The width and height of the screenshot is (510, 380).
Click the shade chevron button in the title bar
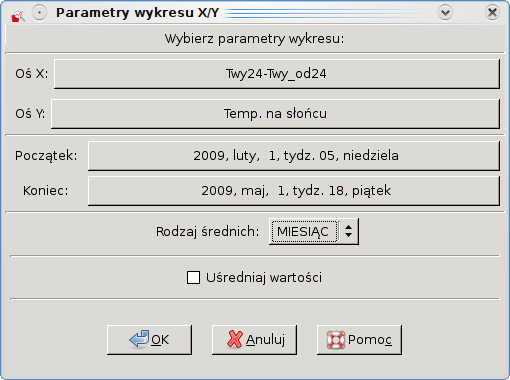[x=445, y=13]
